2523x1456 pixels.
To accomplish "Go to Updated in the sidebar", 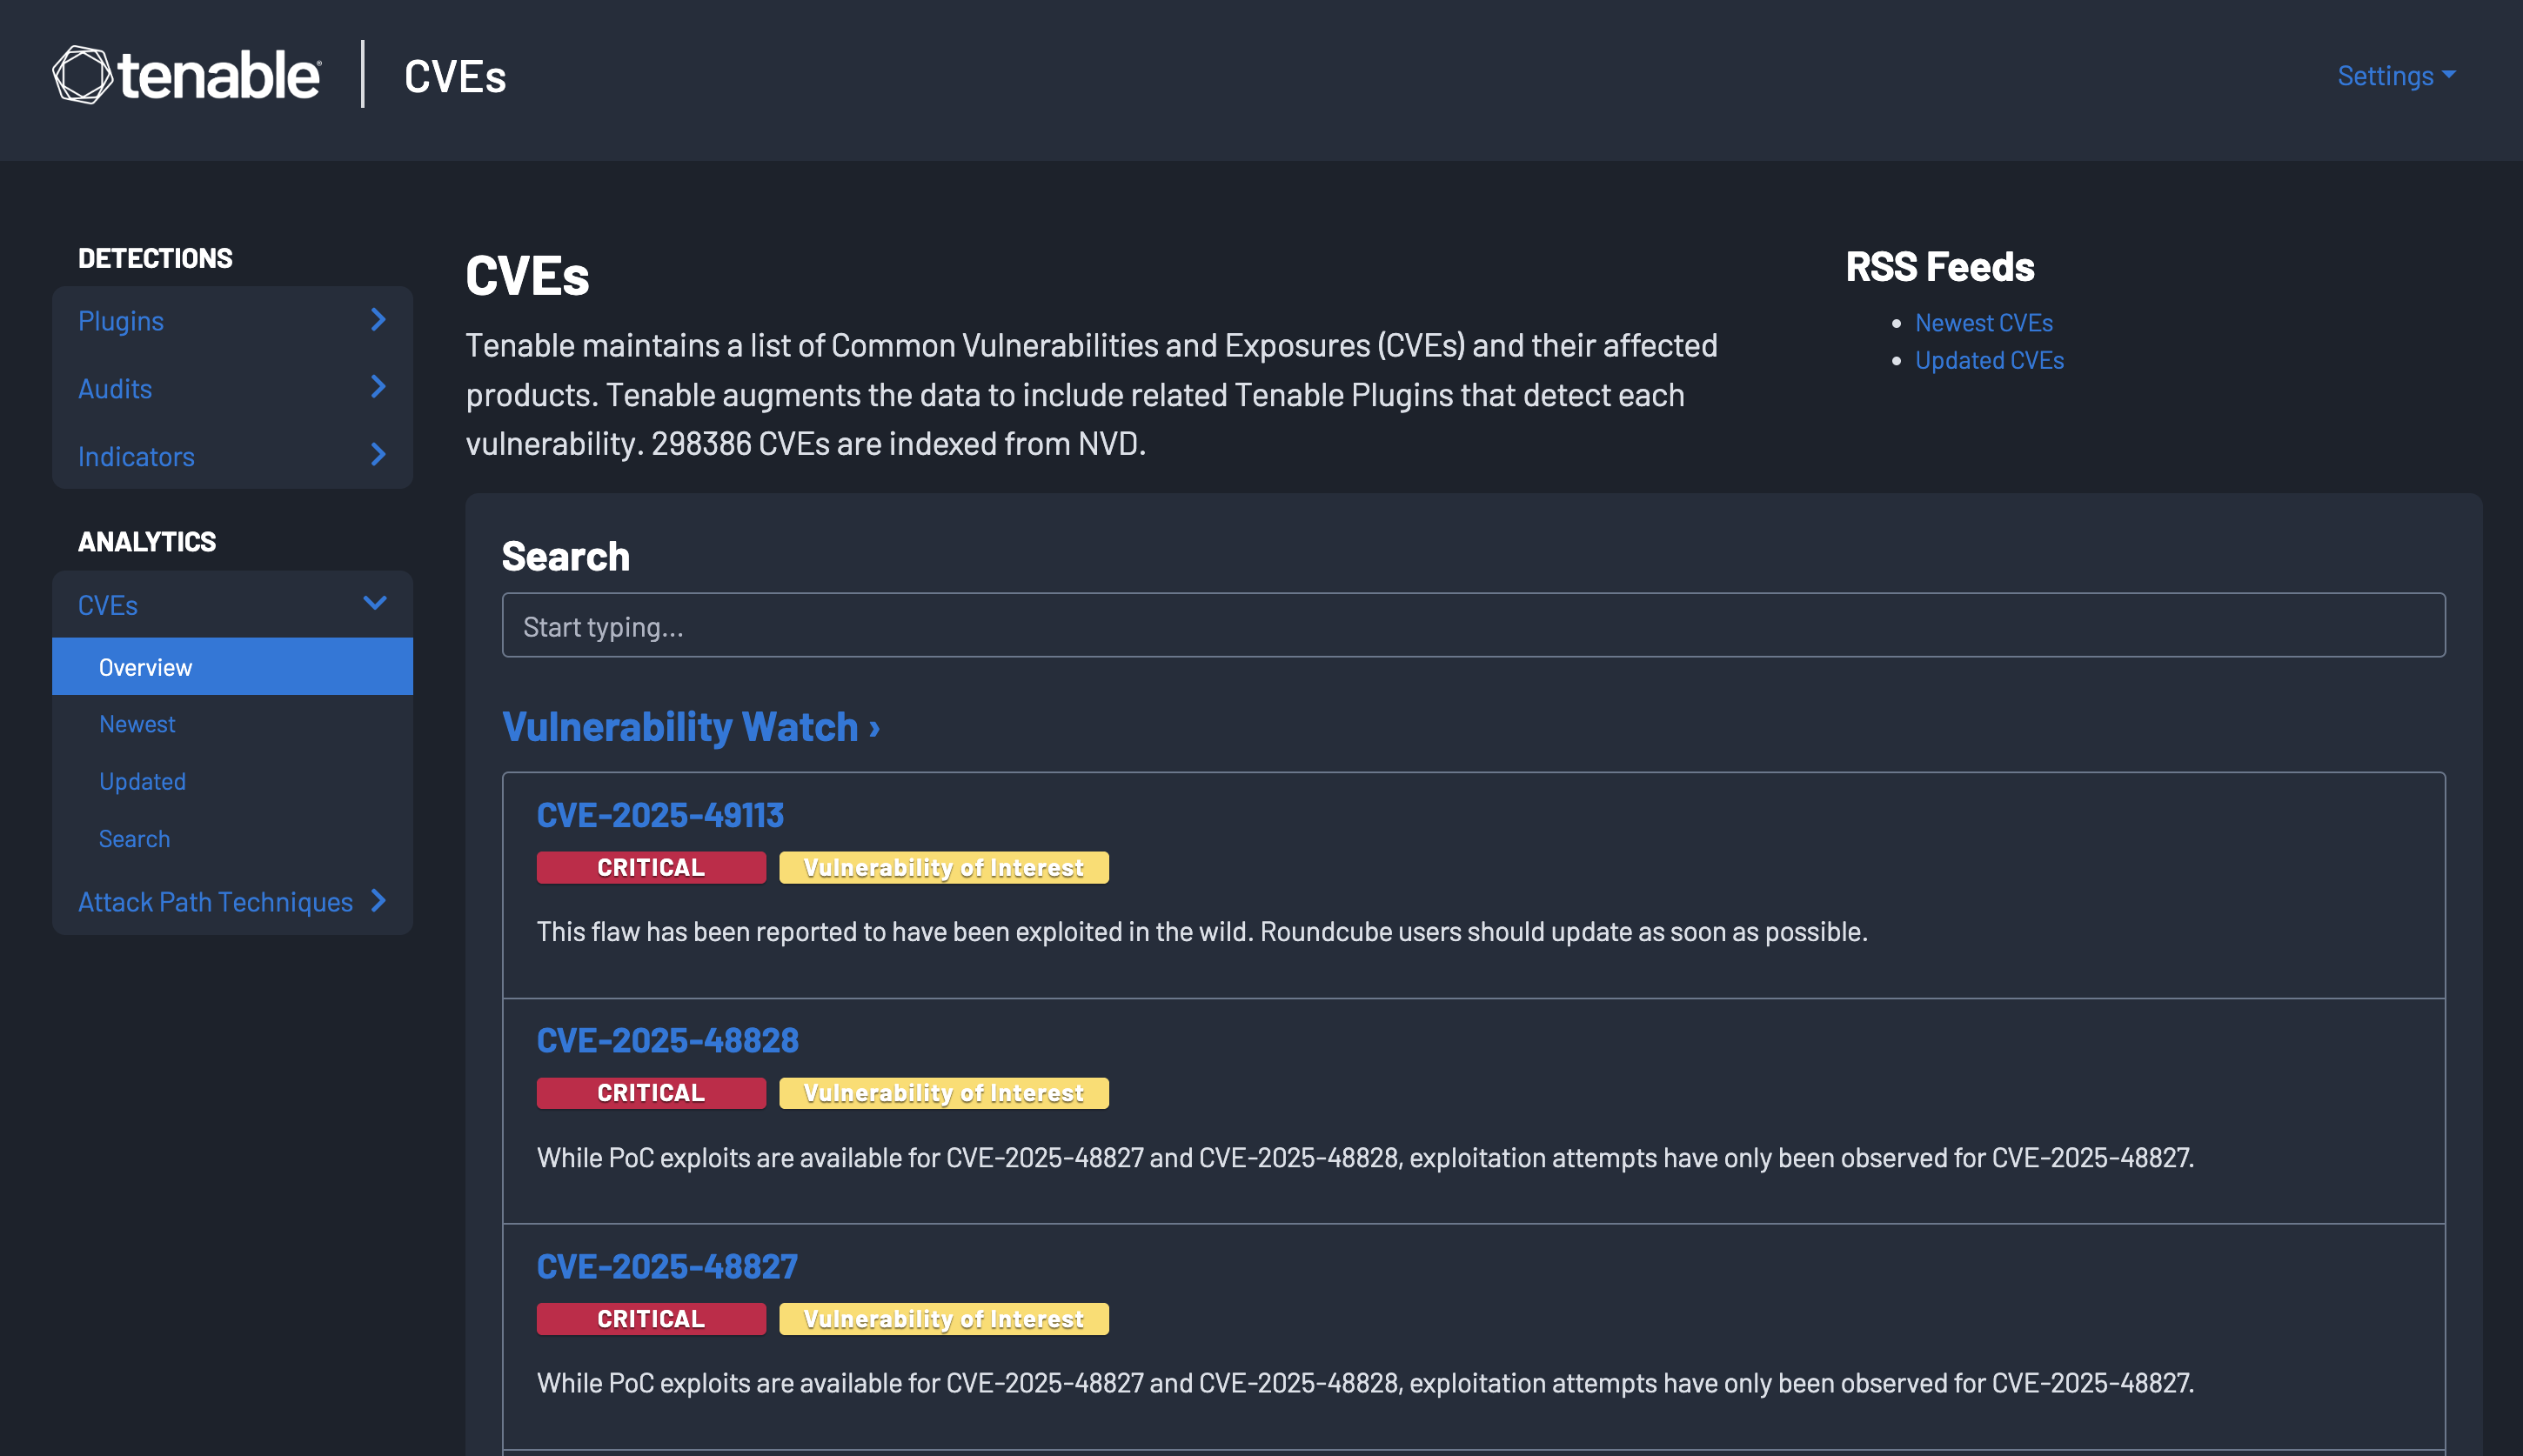I will tap(142, 781).
